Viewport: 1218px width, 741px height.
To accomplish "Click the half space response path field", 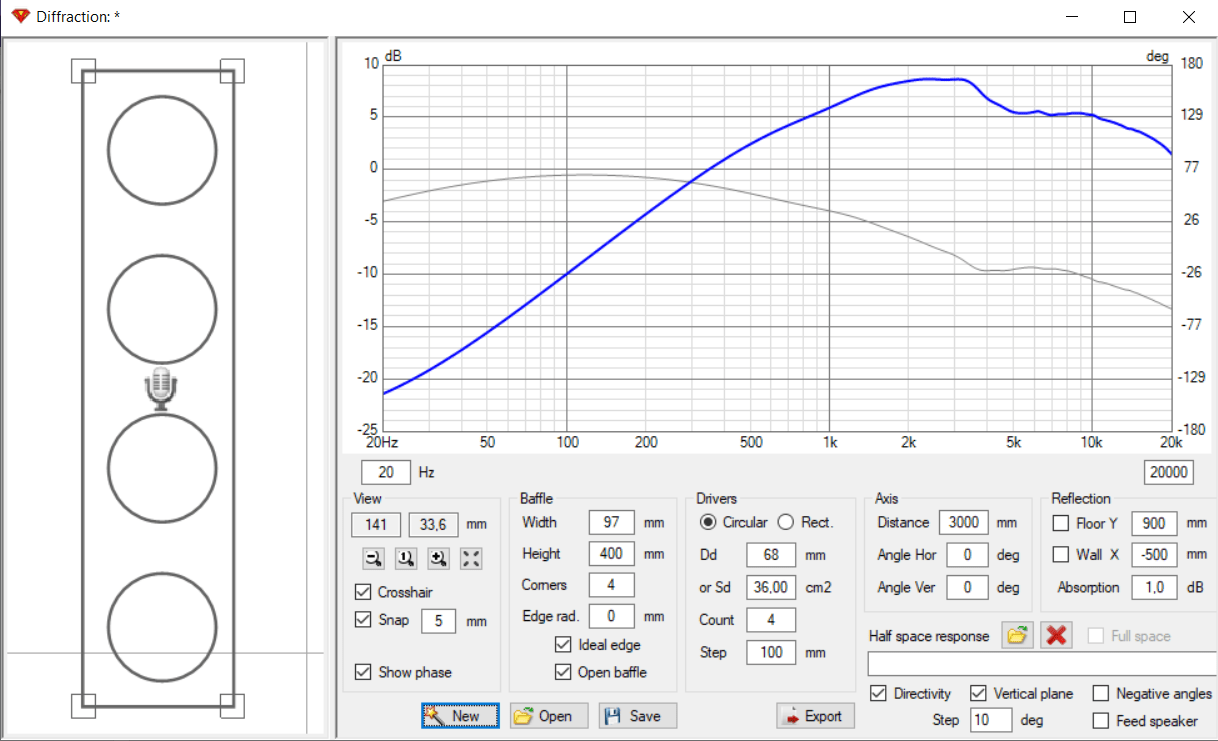I will [1042, 664].
